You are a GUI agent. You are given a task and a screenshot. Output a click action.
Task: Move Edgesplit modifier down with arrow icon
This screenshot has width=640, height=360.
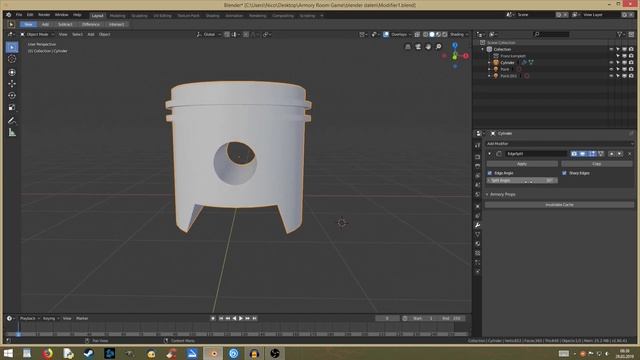pos(620,154)
